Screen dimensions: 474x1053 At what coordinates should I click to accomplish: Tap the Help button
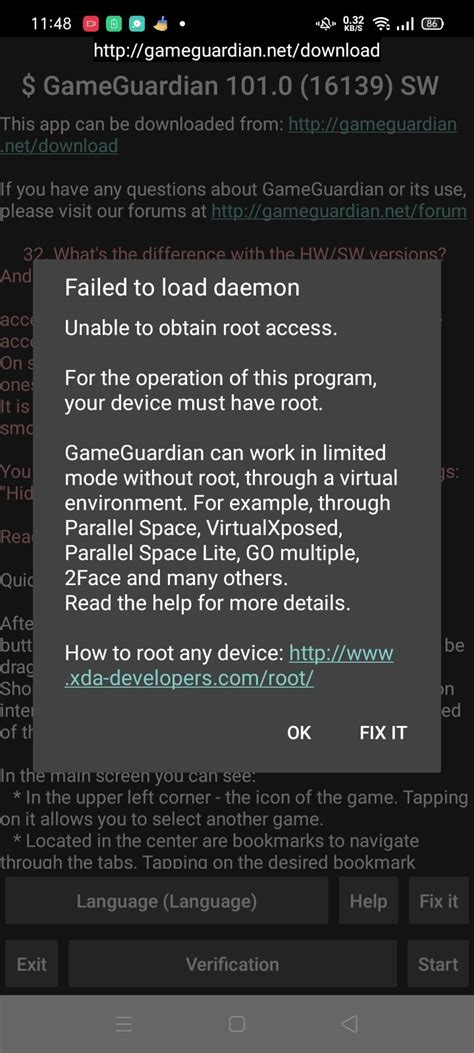click(368, 901)
